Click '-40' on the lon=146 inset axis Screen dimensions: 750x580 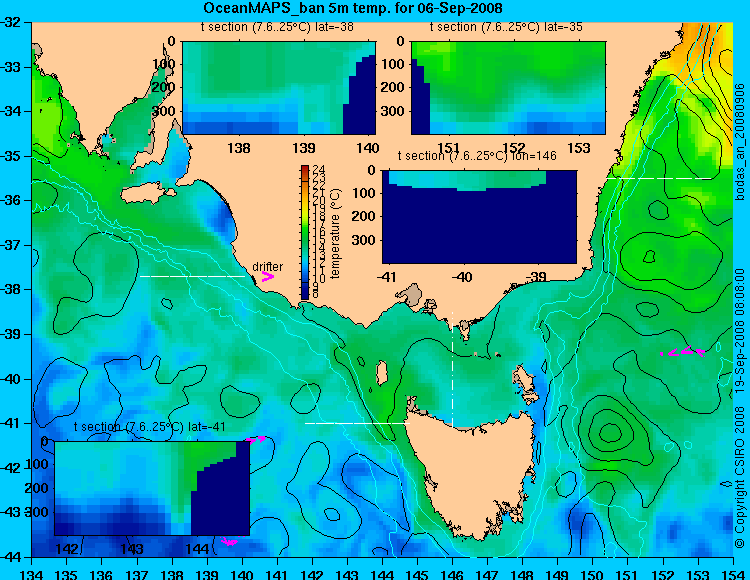(462, 276)
